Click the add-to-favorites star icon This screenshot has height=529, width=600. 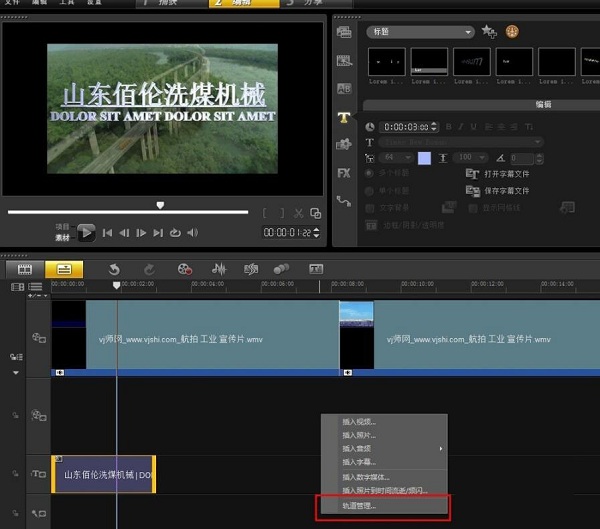tap(489, 31)
